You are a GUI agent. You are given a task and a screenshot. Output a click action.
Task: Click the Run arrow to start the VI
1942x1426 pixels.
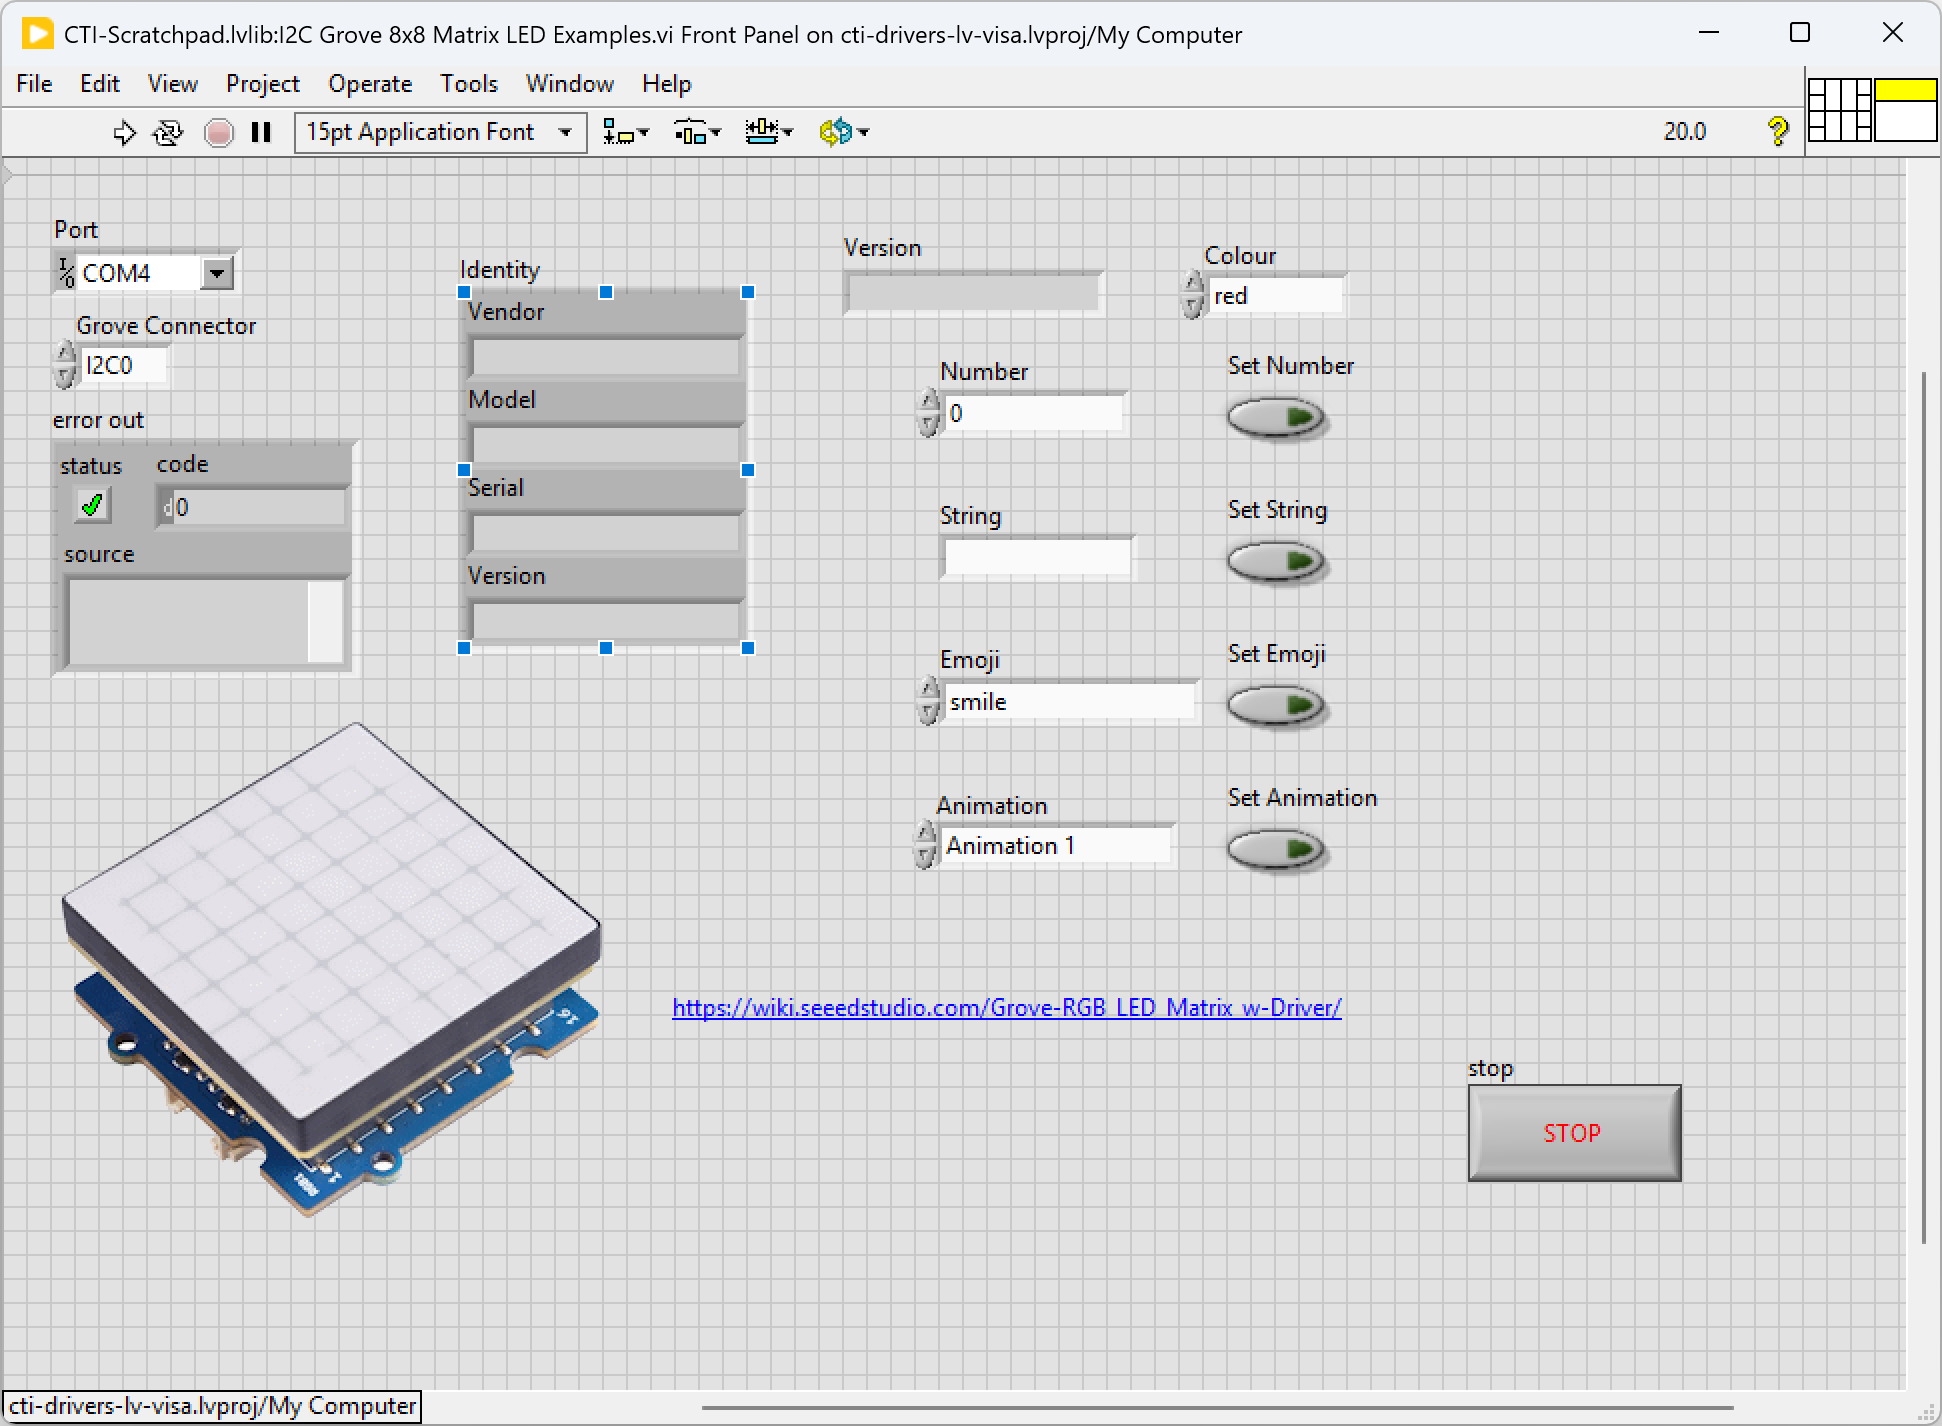coord(124,132)
